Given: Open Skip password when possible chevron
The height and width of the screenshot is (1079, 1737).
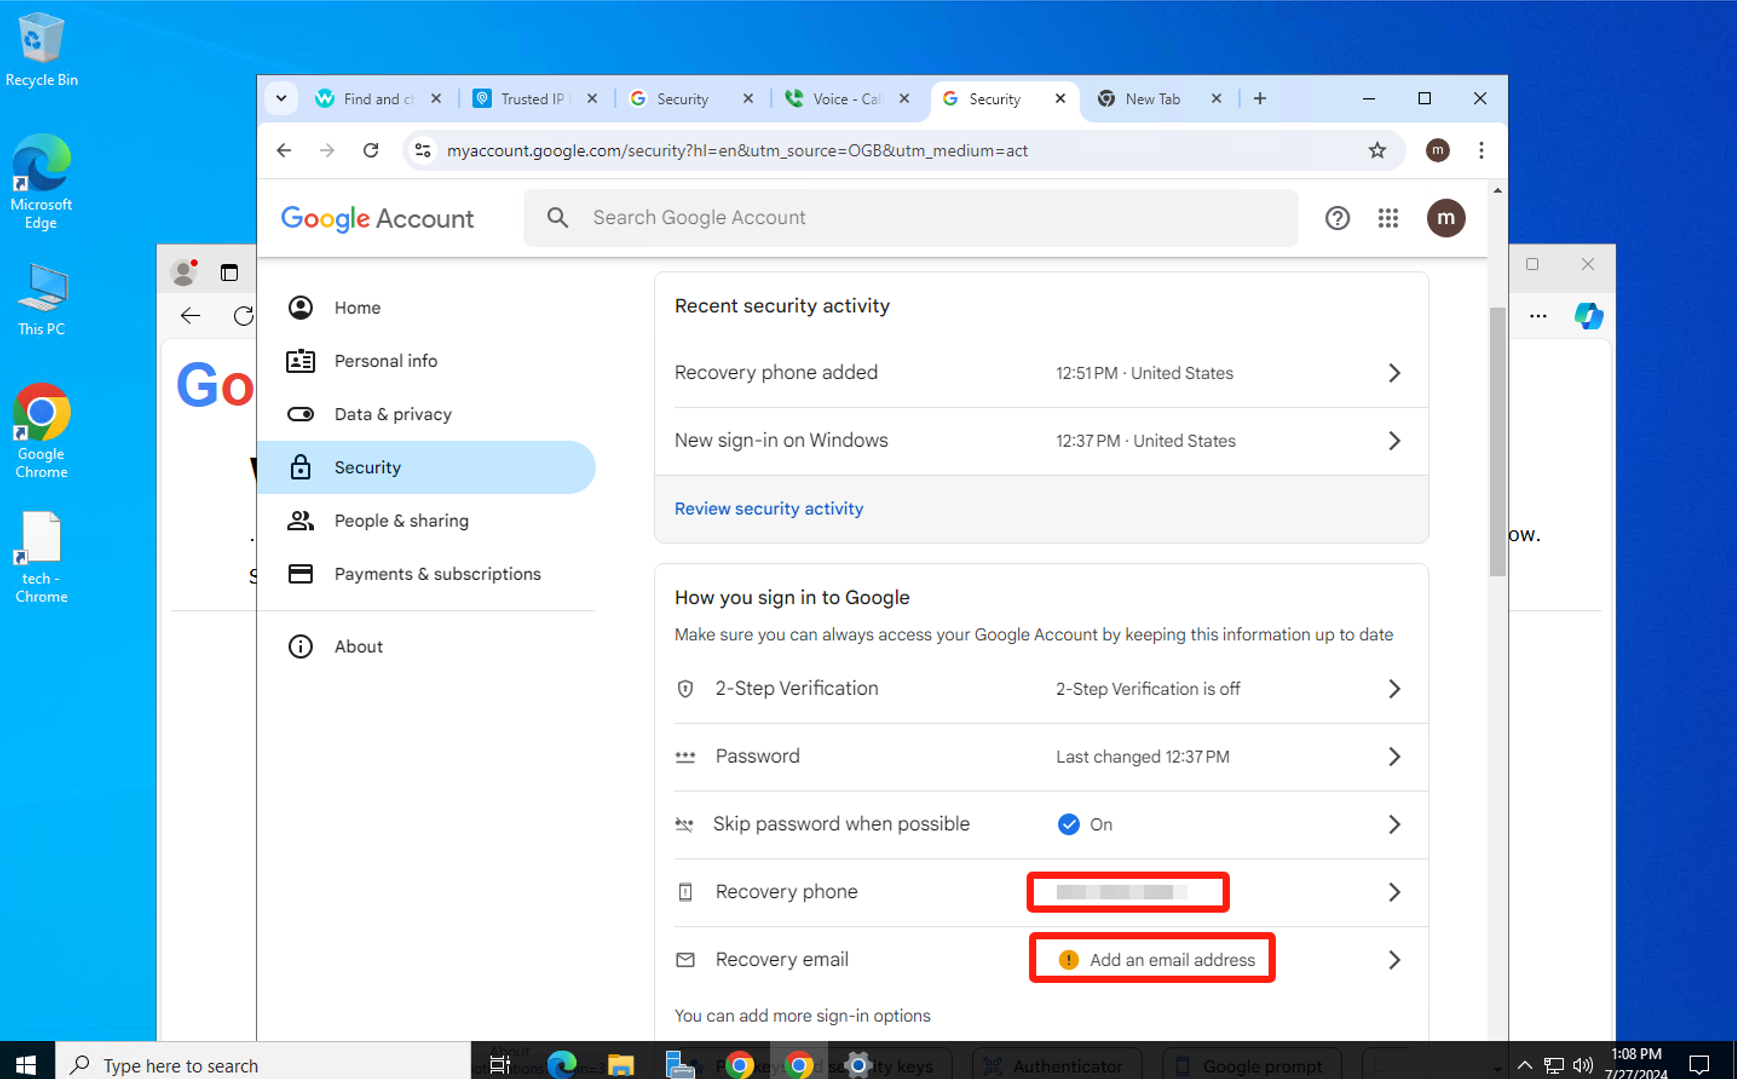Looking at the screenshot, I should click(x=1394, y=824).
